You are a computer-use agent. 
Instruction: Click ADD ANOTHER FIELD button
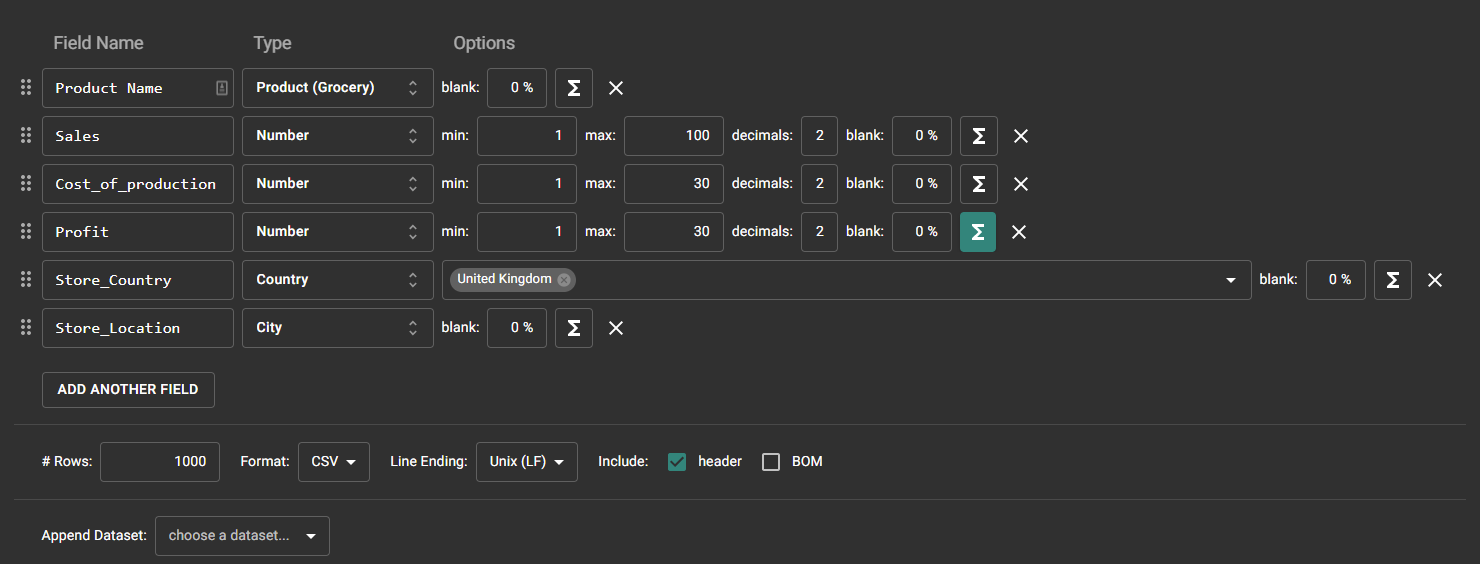128,390
